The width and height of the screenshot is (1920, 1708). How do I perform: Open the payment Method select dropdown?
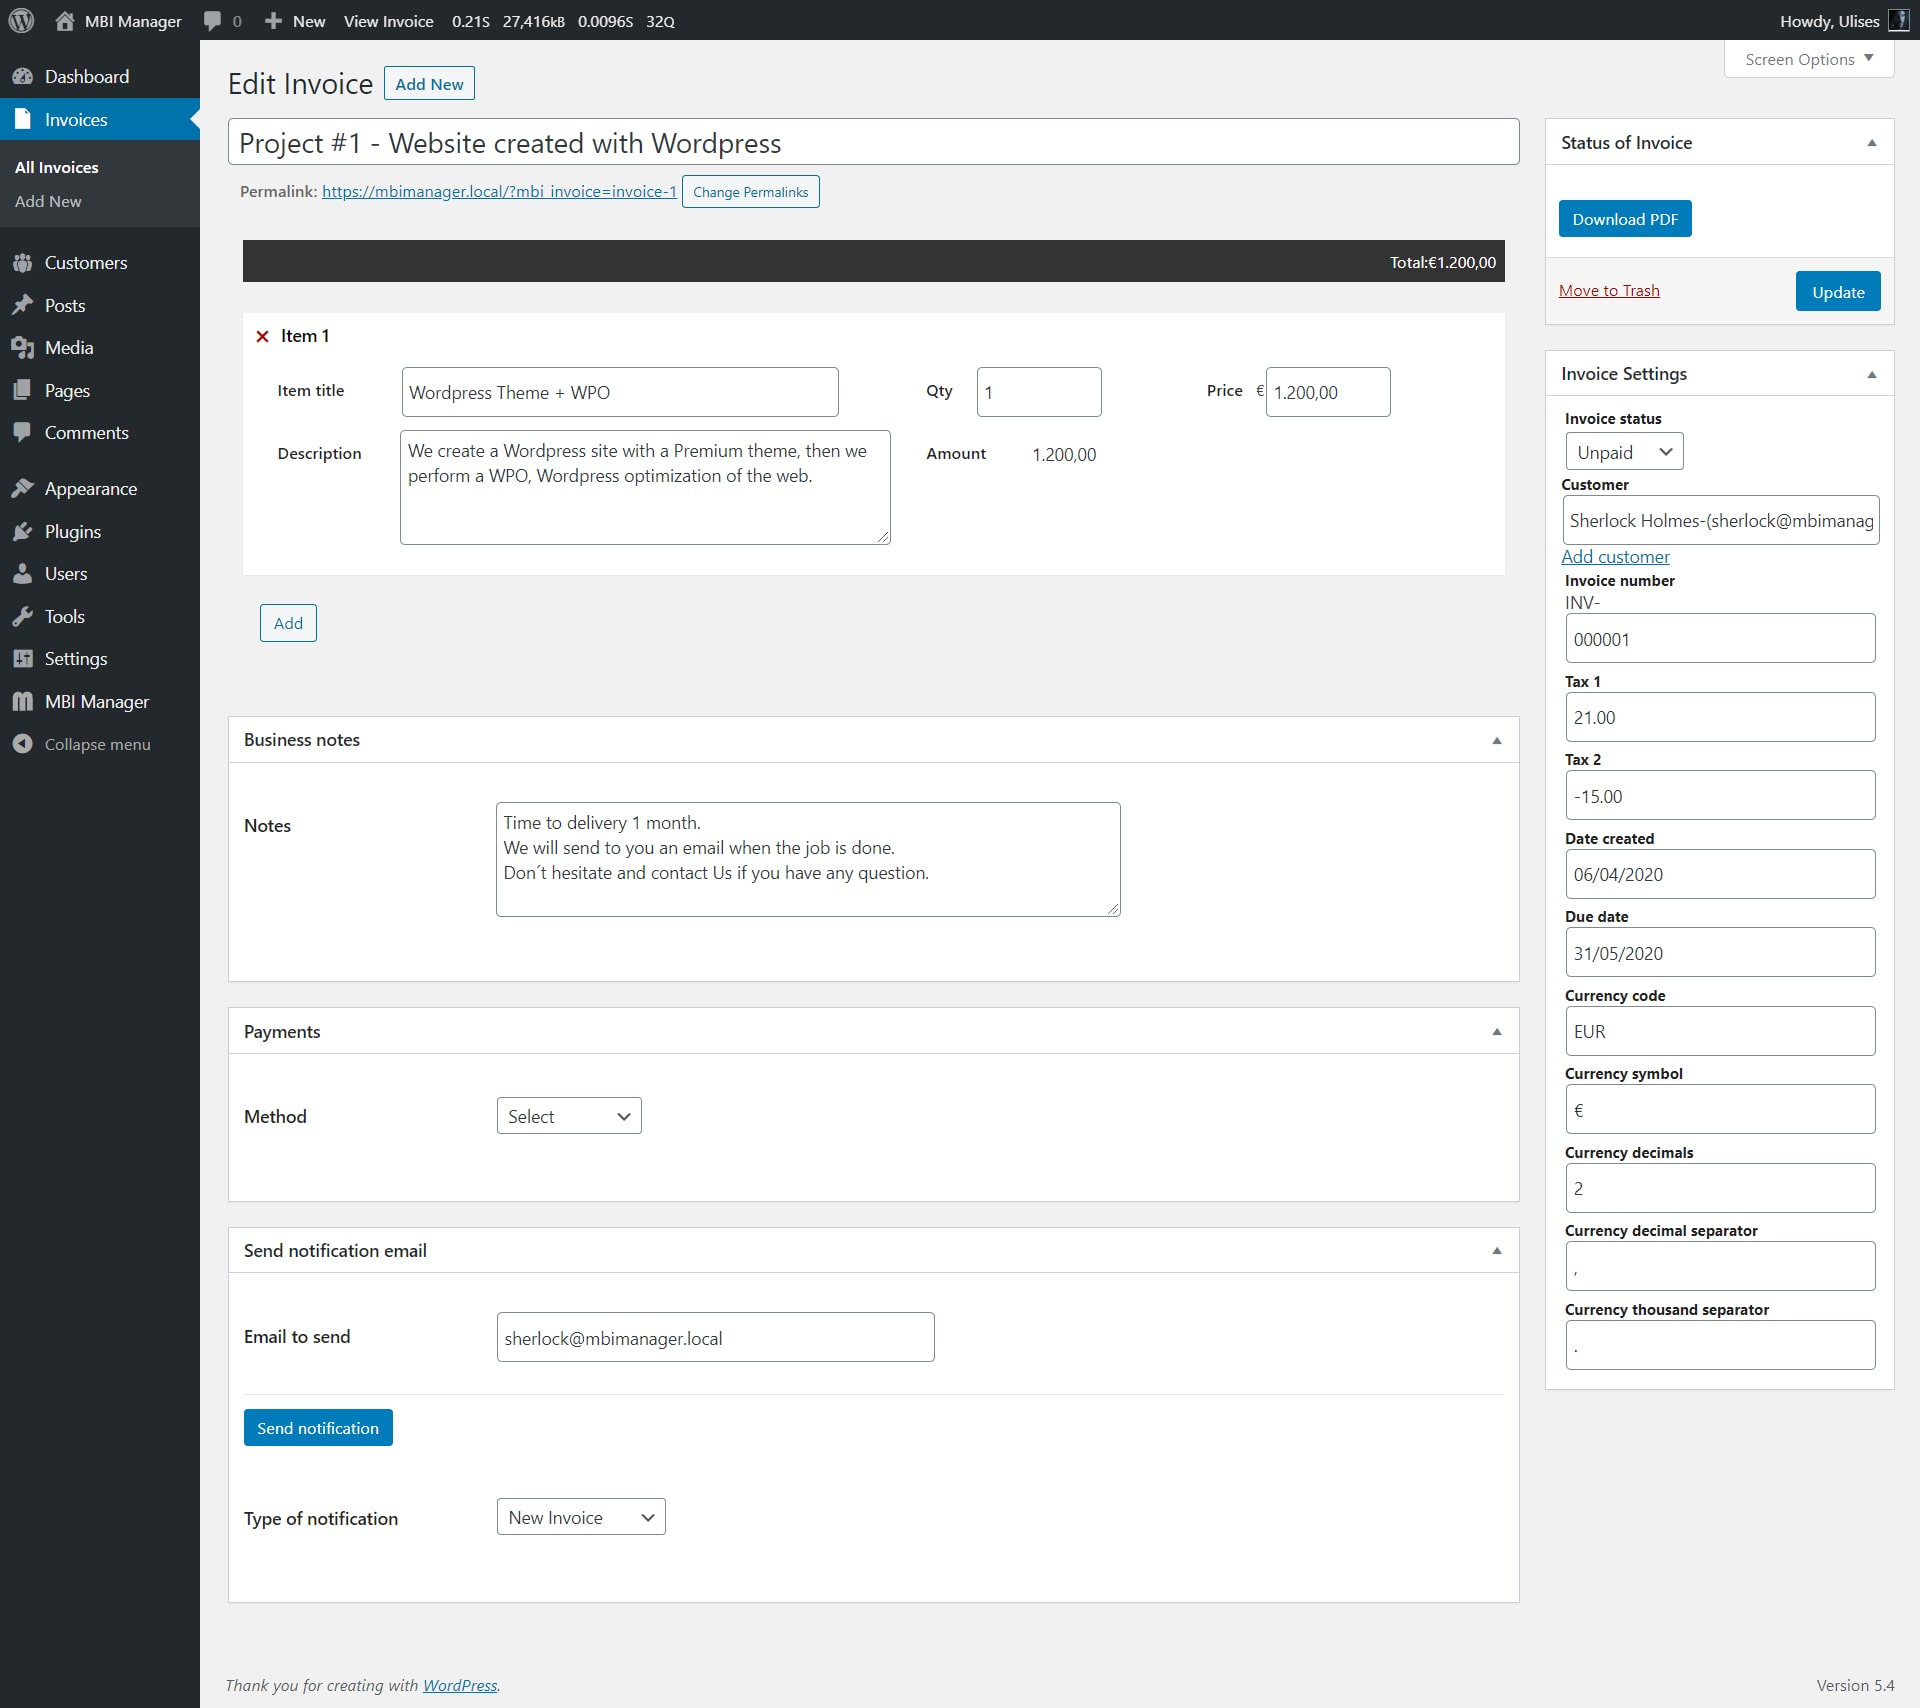click(x=568, y=1116)
